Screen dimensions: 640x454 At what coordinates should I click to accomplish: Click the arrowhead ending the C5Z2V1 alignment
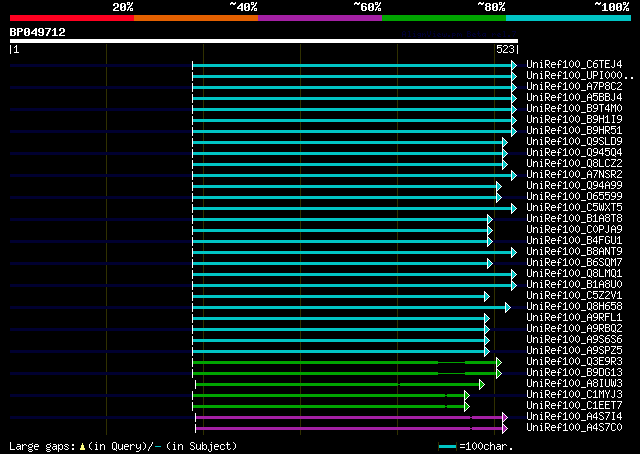(487, 296)
